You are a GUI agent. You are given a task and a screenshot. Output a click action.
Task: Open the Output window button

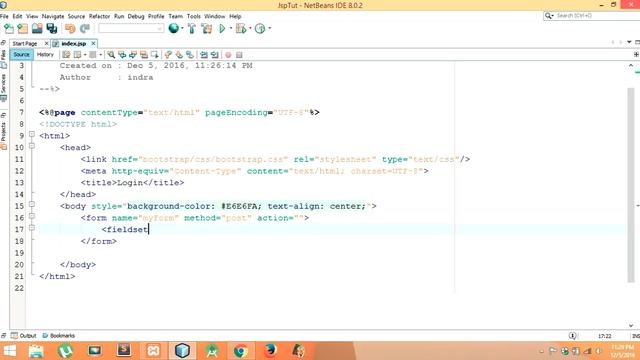click(x=24, y=336)
